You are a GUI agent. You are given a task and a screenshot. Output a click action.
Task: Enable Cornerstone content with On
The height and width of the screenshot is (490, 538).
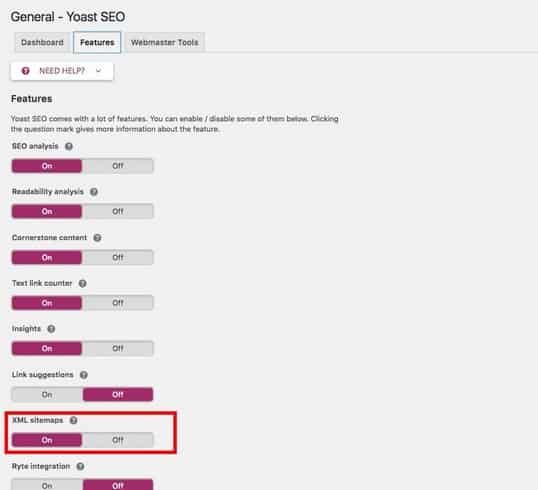(47, 257)
